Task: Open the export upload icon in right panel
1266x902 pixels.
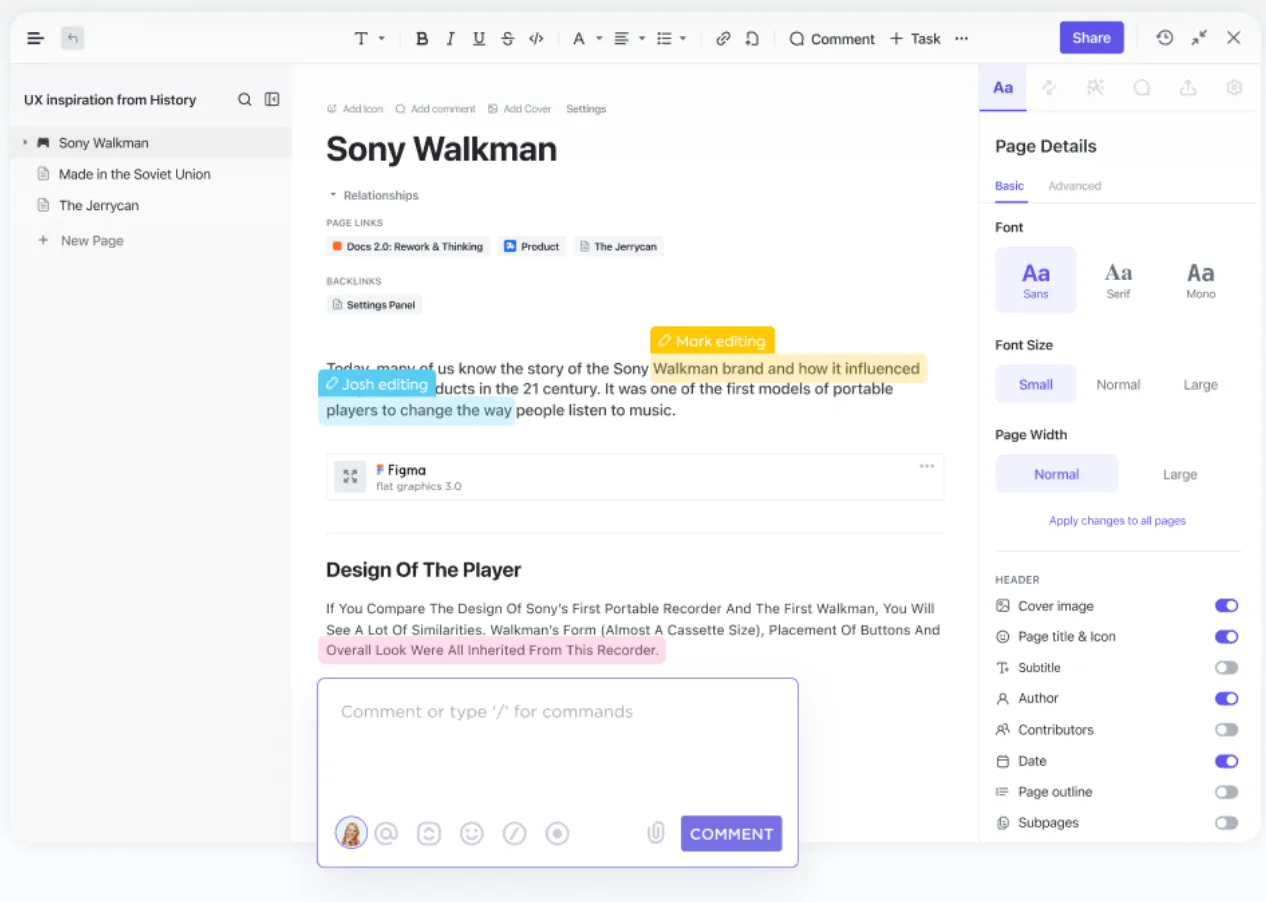Action: coord(1188,88)
